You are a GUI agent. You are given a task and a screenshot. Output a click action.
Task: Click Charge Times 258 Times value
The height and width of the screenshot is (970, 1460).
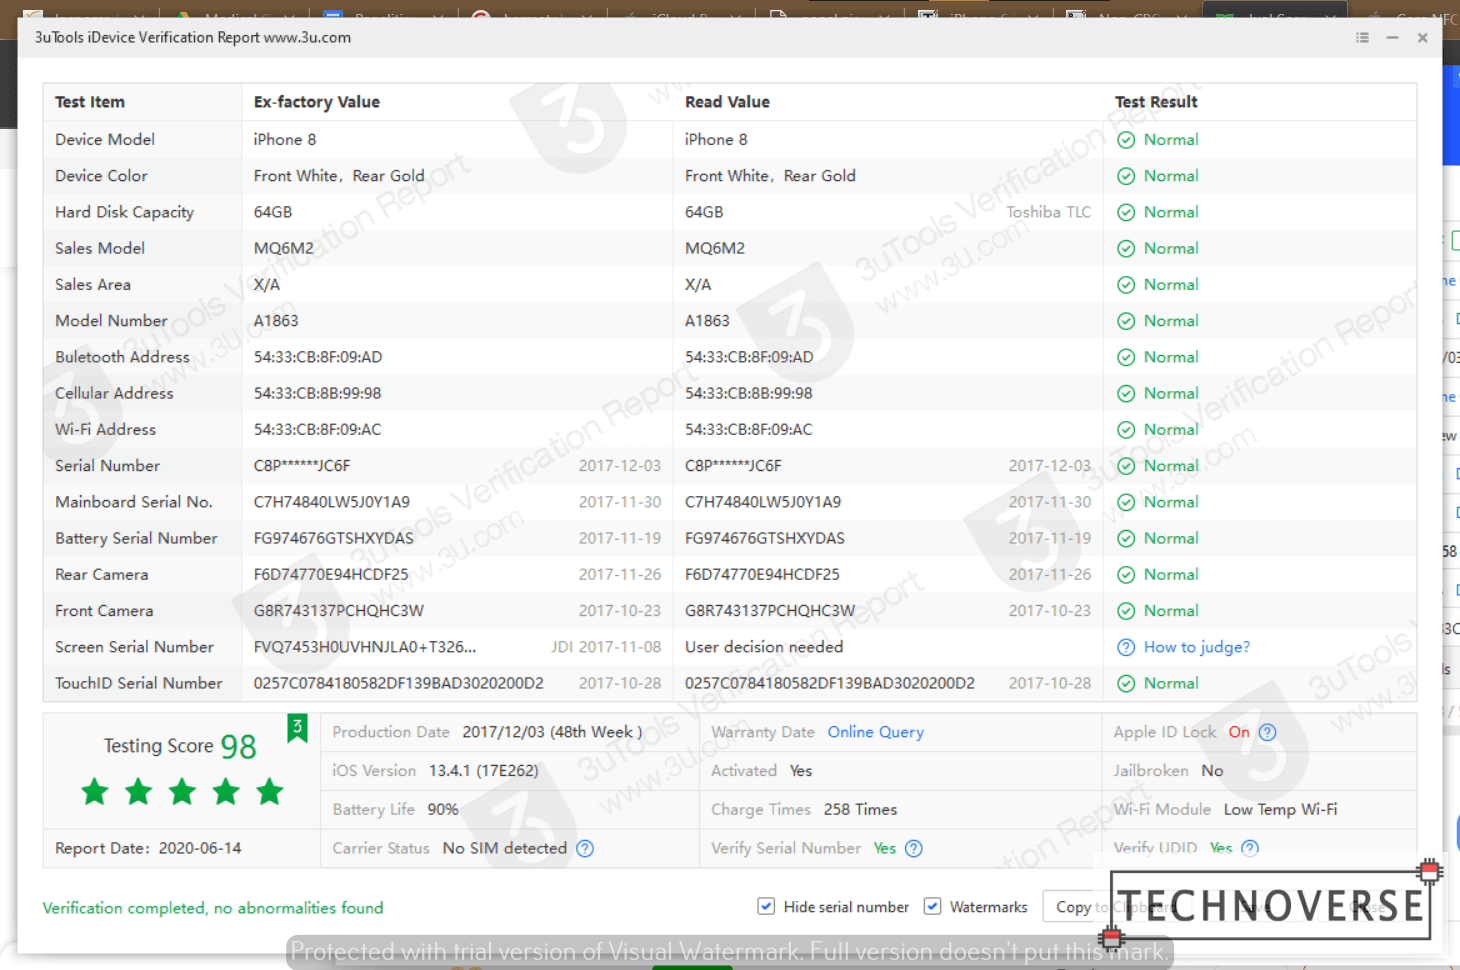tap(860, 810)
